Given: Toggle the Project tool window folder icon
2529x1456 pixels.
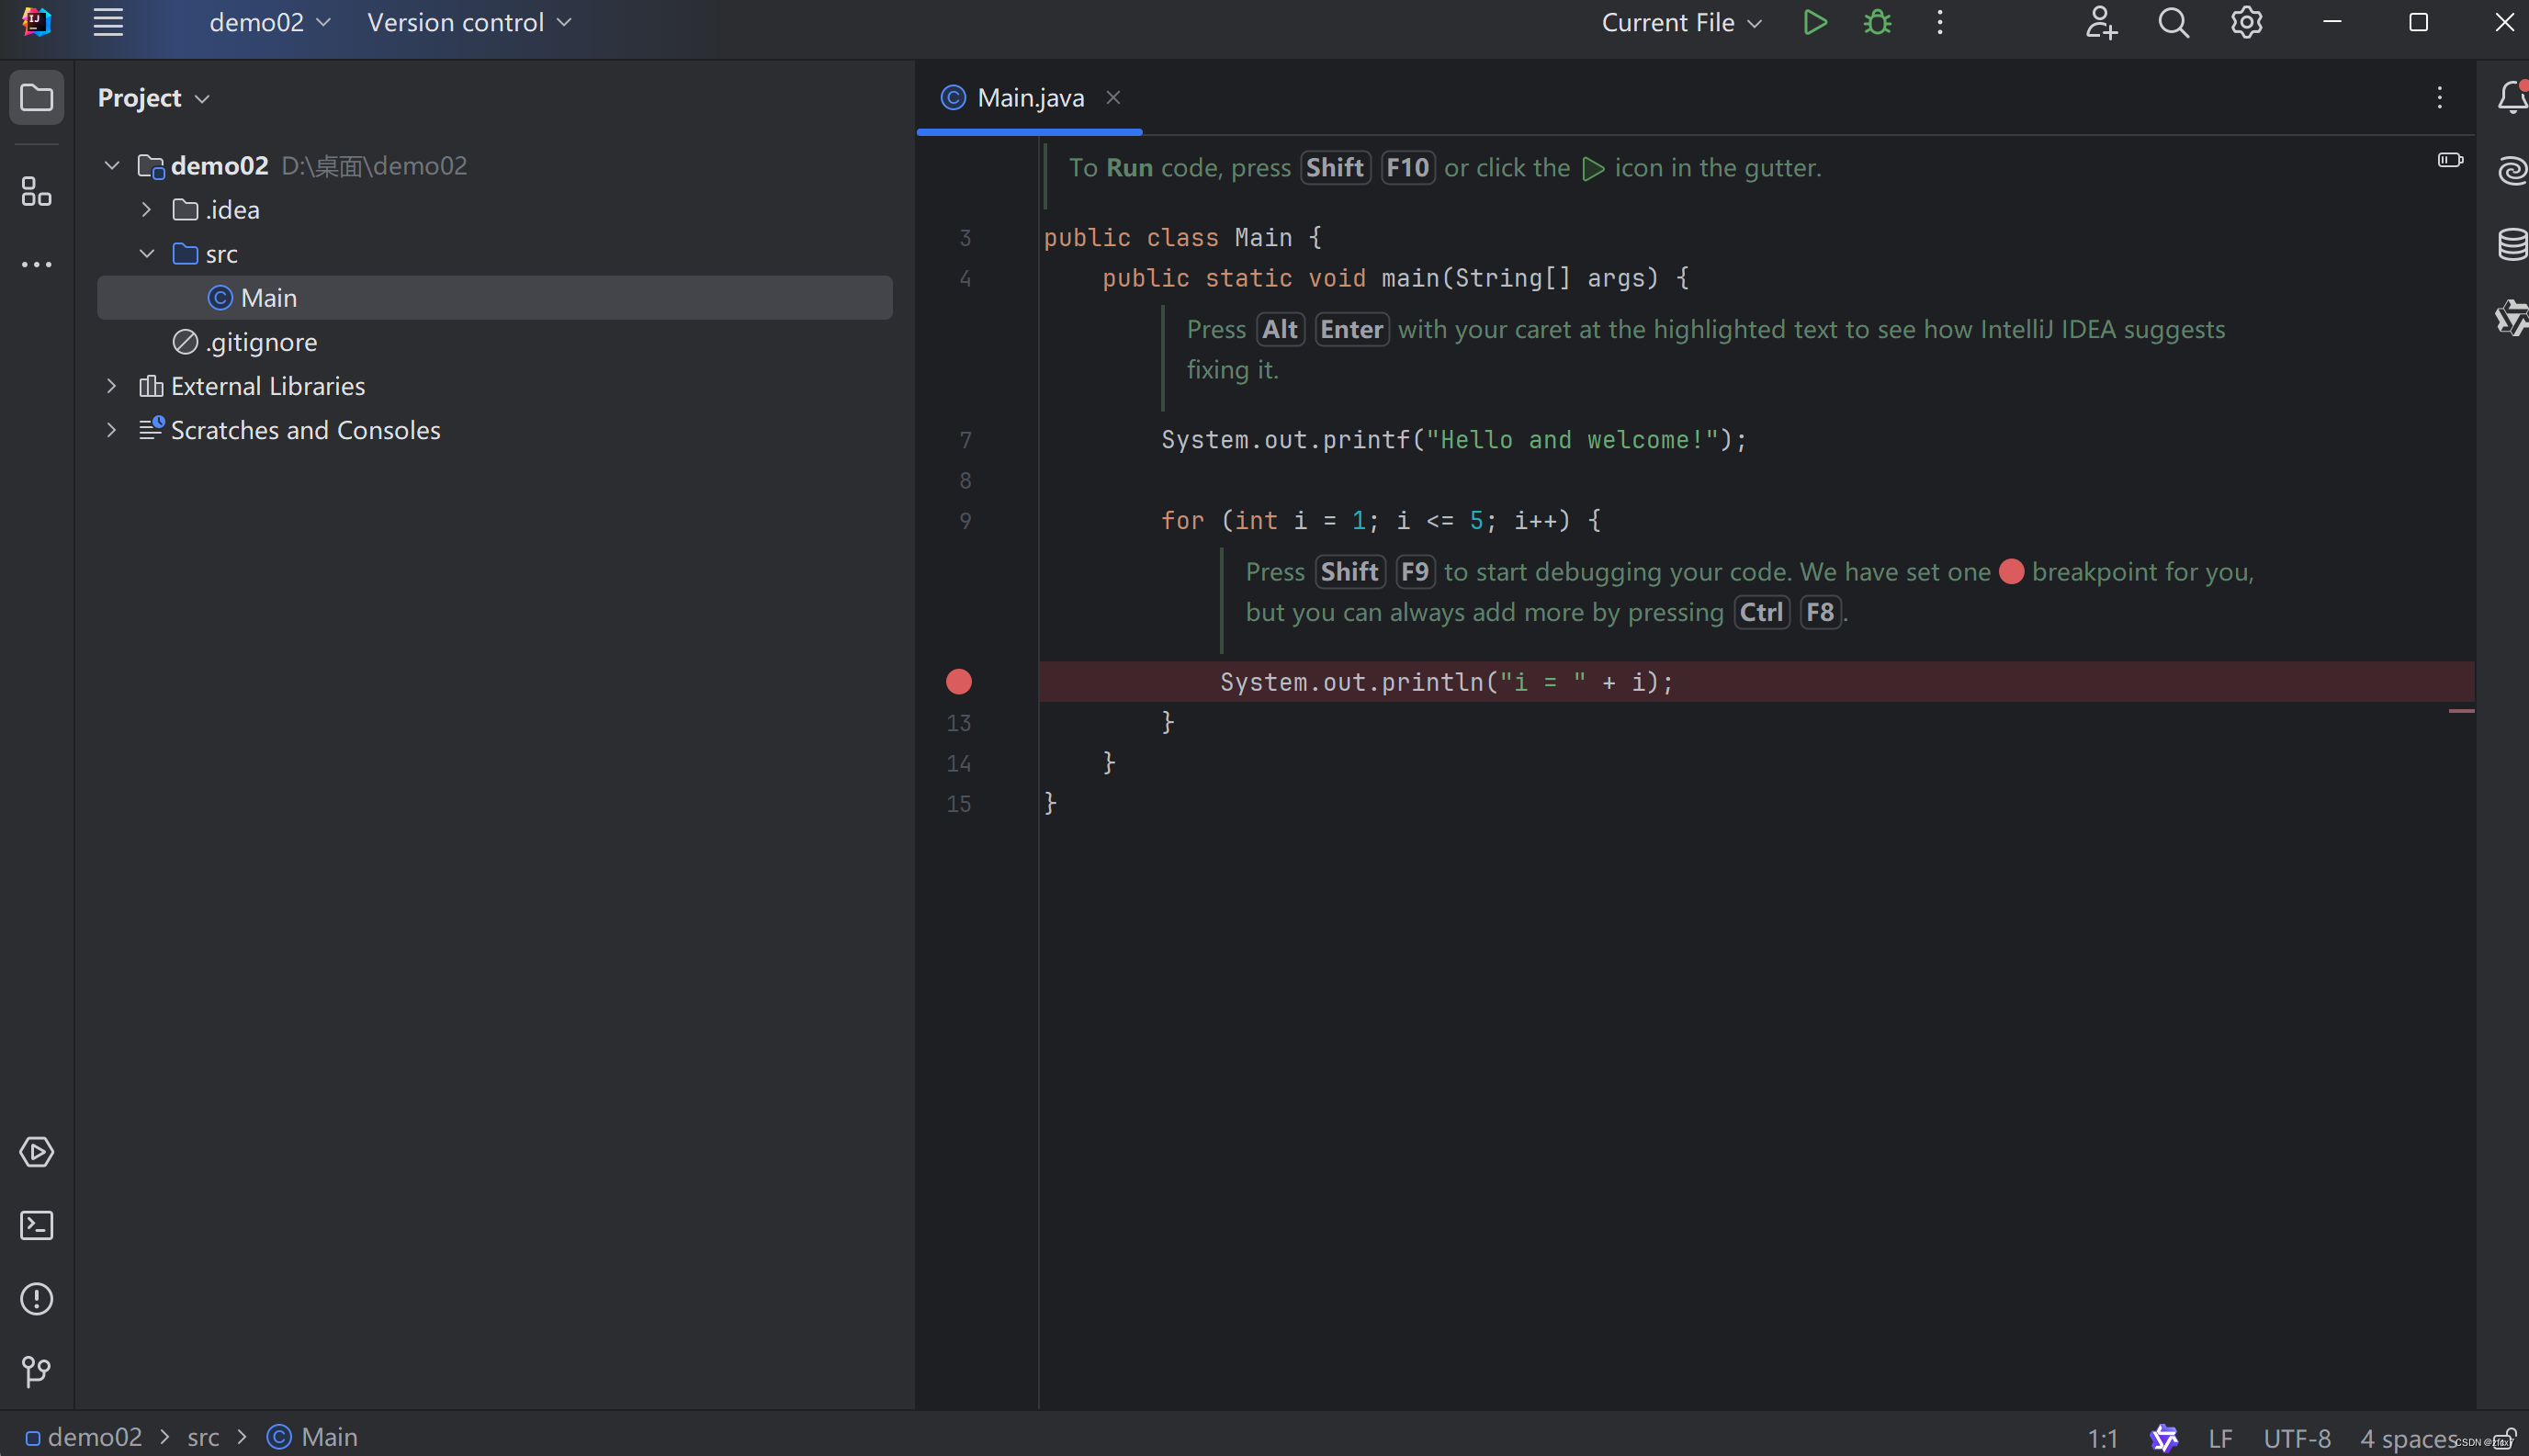Looking at the screenshot, I should [36, 97].
